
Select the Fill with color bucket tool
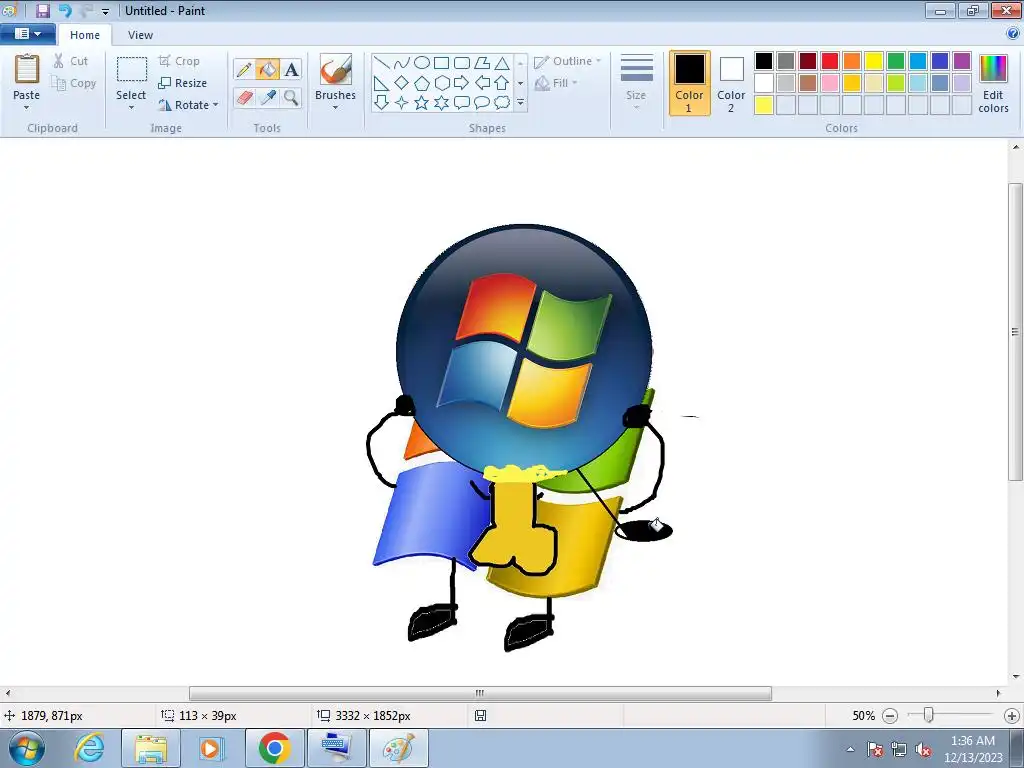(268, 69)
